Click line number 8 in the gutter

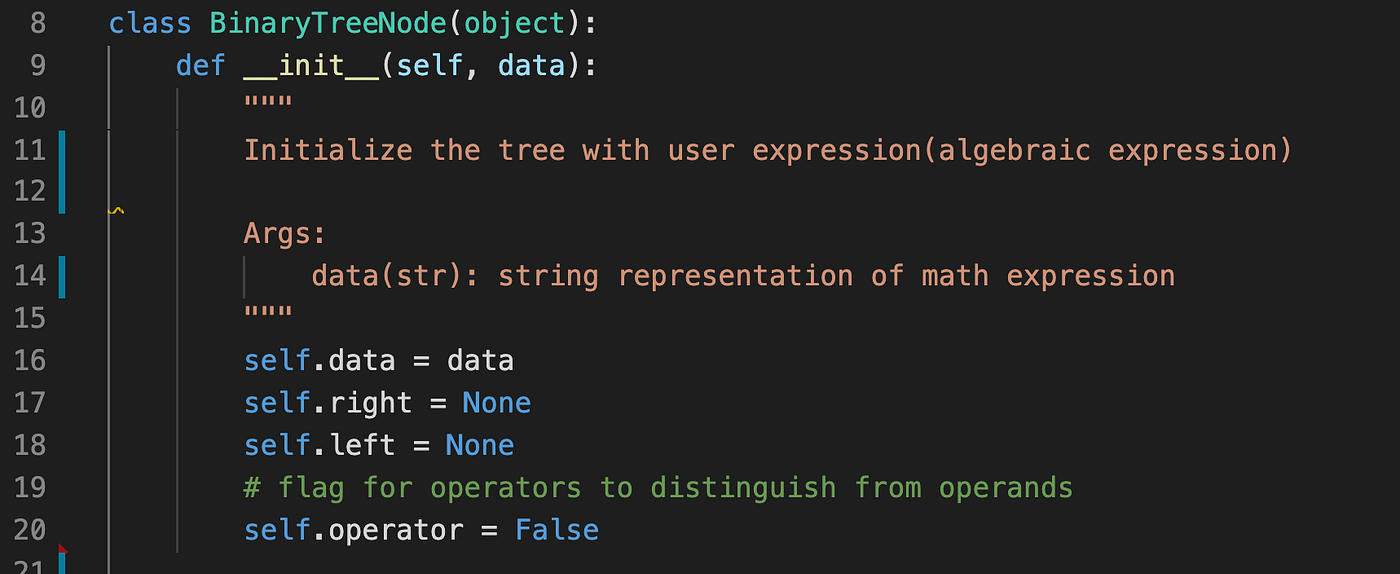[x=37, y=23]
